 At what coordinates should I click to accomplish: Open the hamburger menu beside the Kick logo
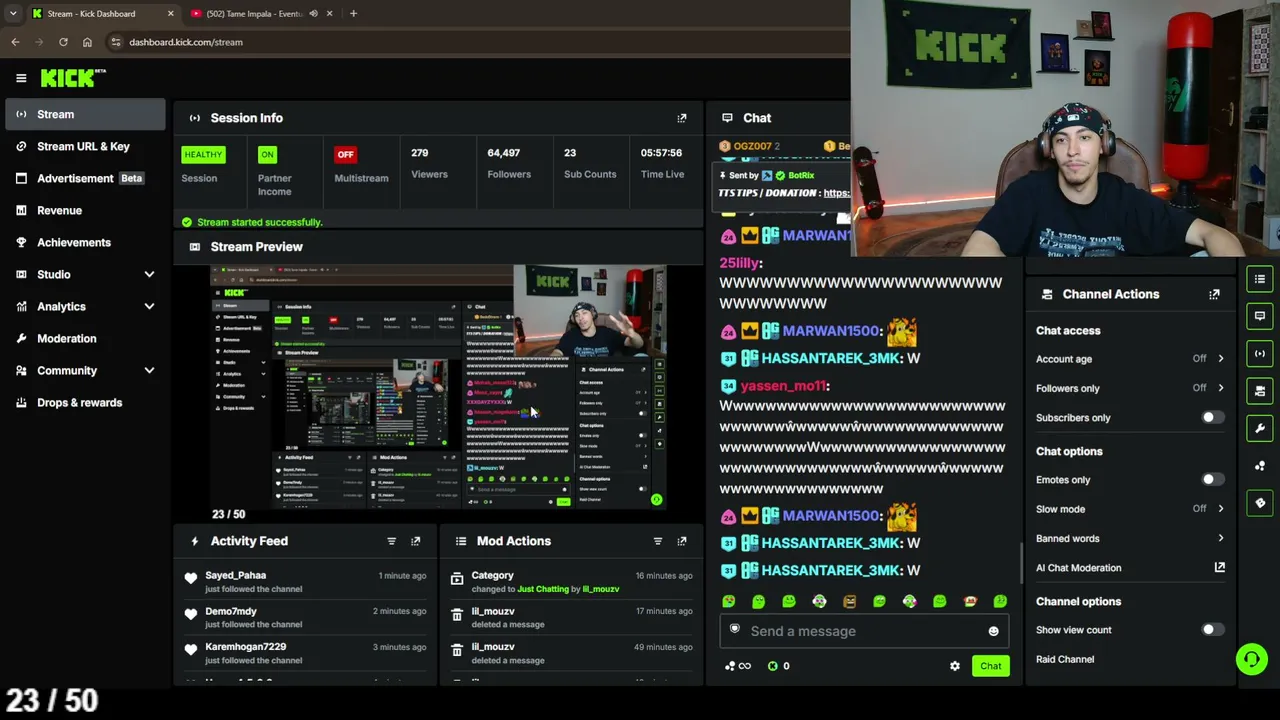tap(21, 78)
